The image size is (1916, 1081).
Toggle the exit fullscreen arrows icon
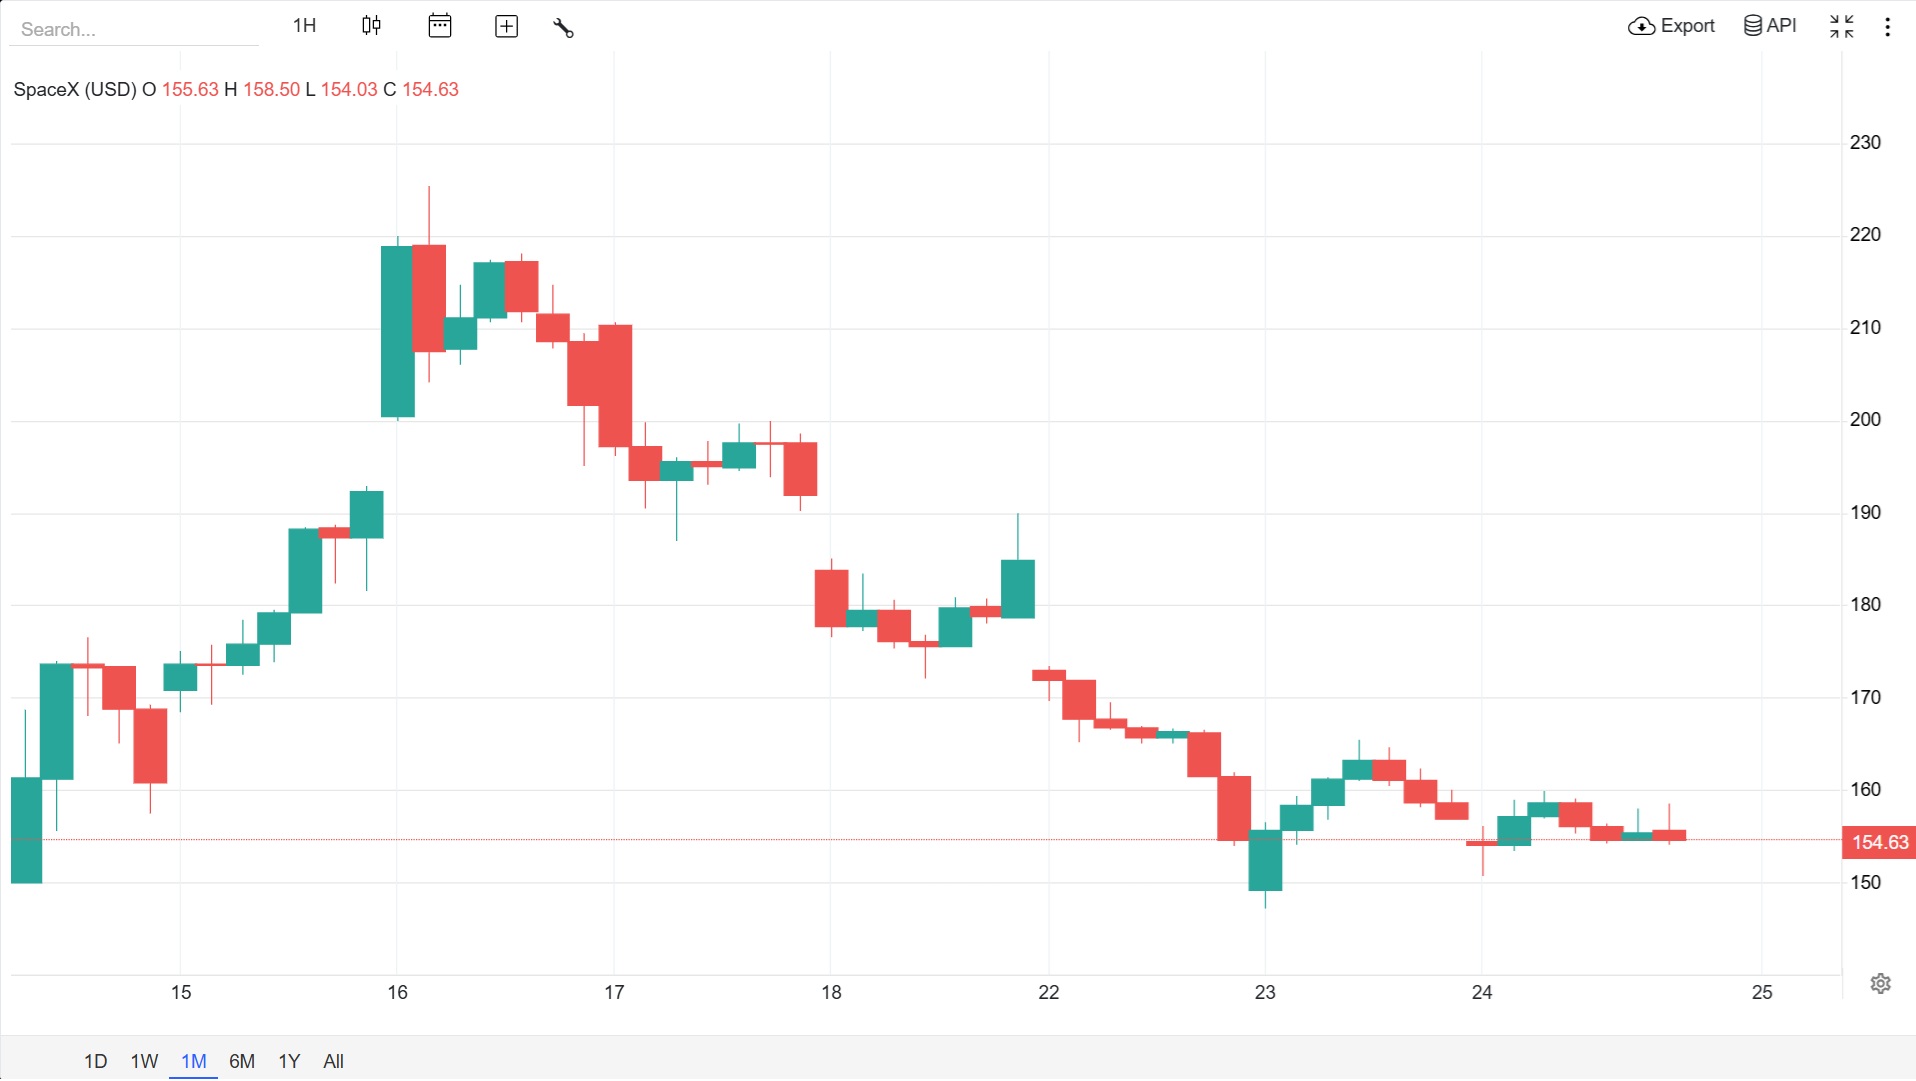click(1842, 26)
